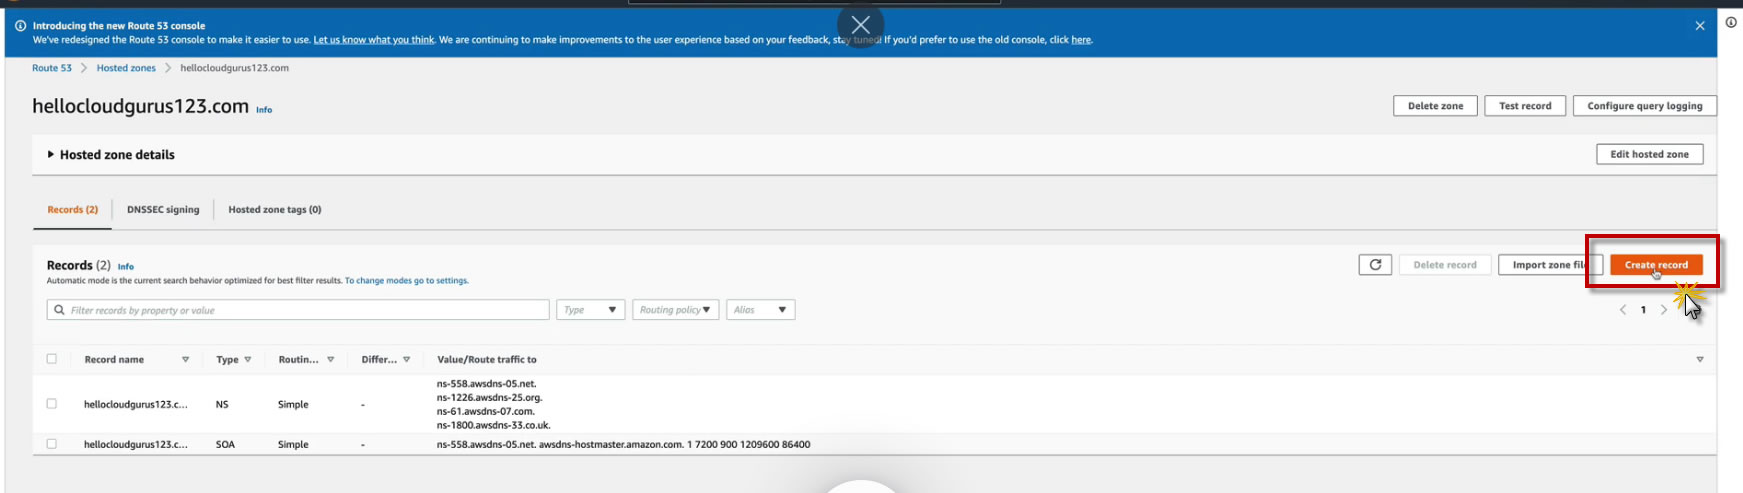Image resolution: width=1743 pixels, height=493 pixels.
Task: Open the table settings arrow at the header's right end
Action: click(x=1700, y=360)
